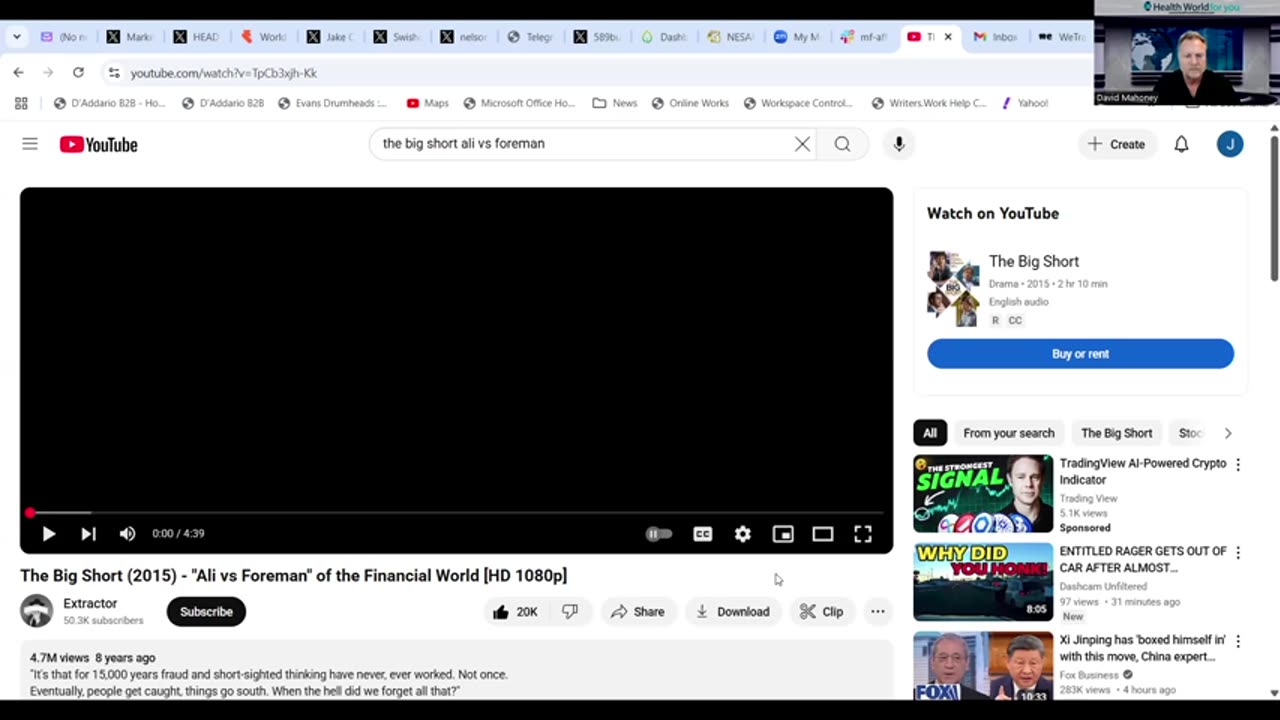Image resolution: width=1280 pixels, height=720 pixels.
Task: Open TradingView AI-Powered Crypto Indicator thumbnail
Action: tap(983, 494)
